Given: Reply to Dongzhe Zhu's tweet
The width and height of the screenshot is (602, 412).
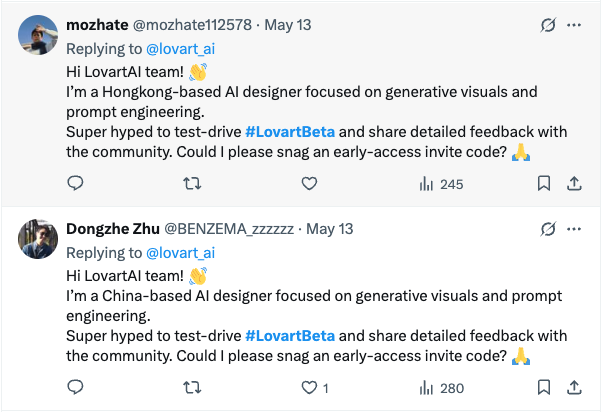Looking at the screenshot, I should [x=75, y=387].
